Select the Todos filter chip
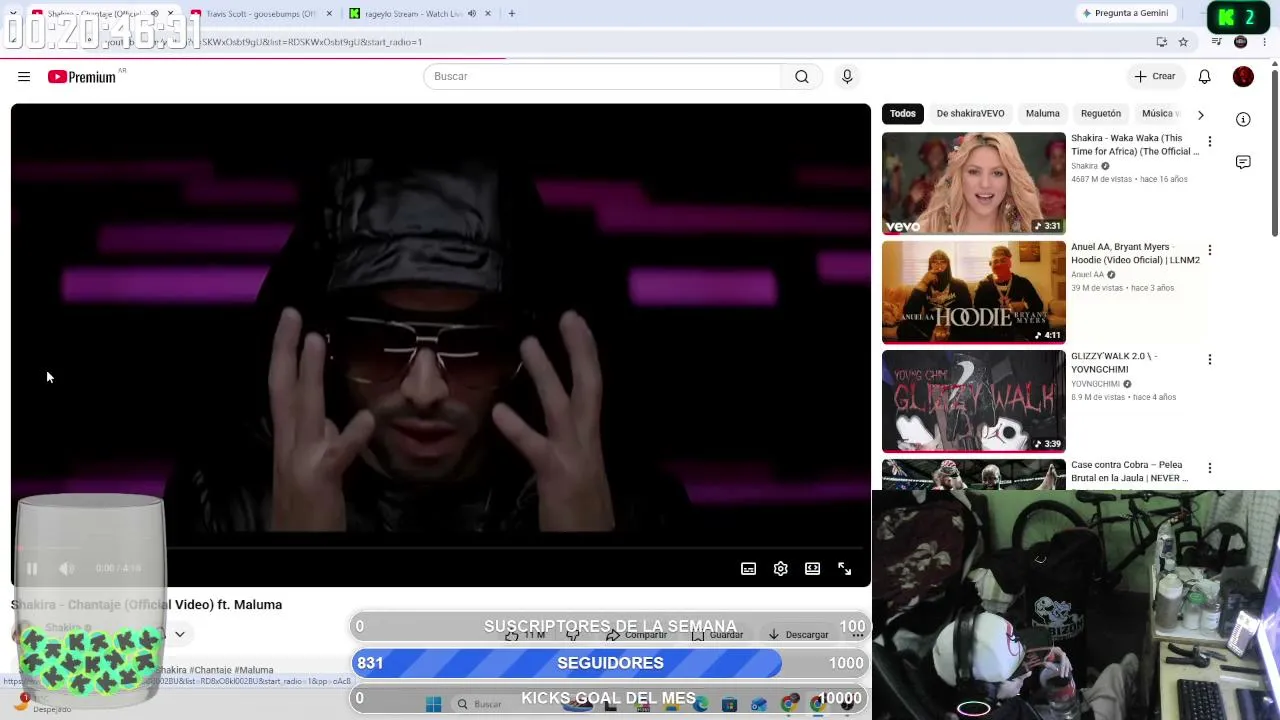This screenshot has height=720, width=1280. (903, 114)
